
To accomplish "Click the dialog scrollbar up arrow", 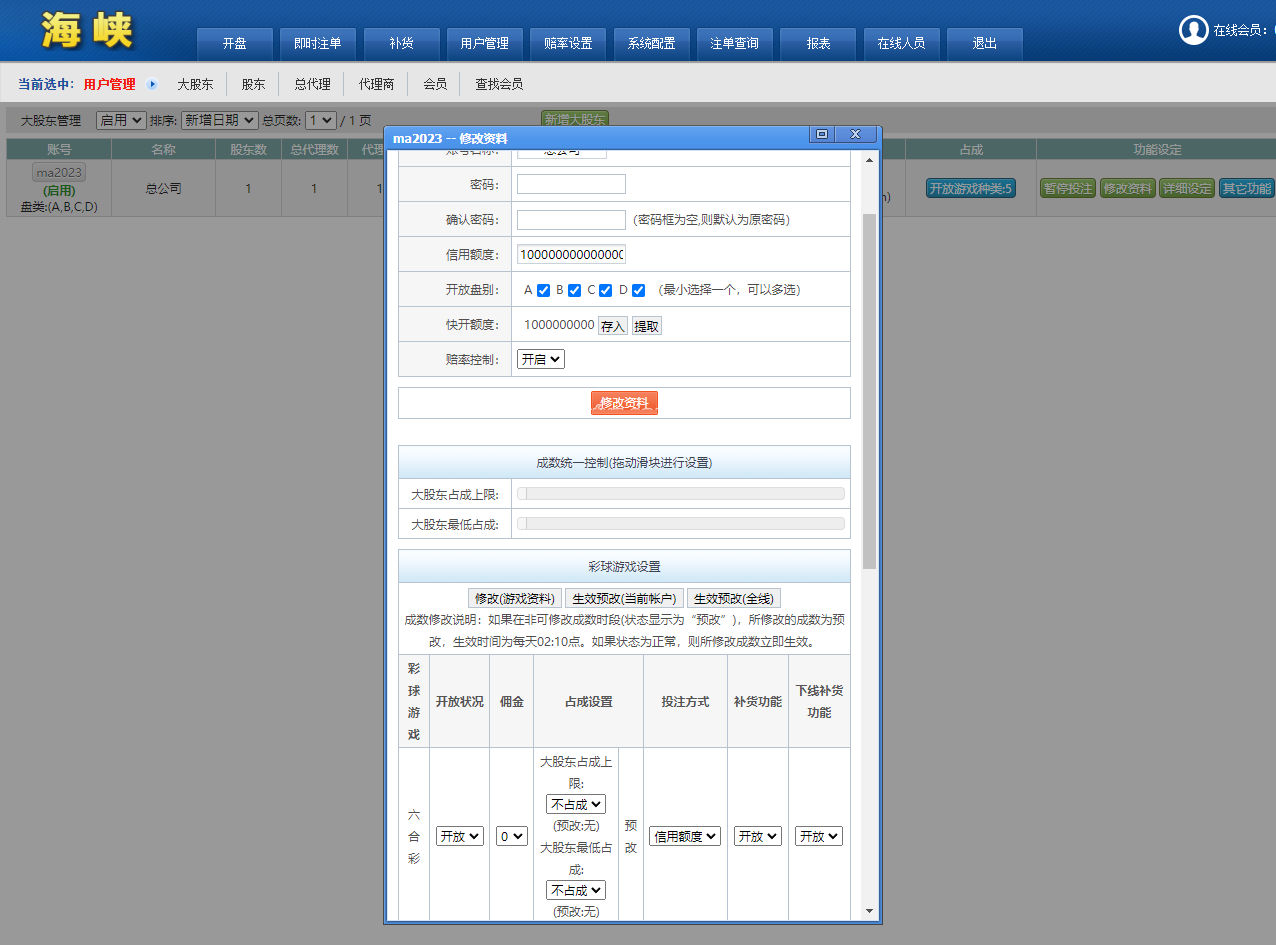I will 869,160.
